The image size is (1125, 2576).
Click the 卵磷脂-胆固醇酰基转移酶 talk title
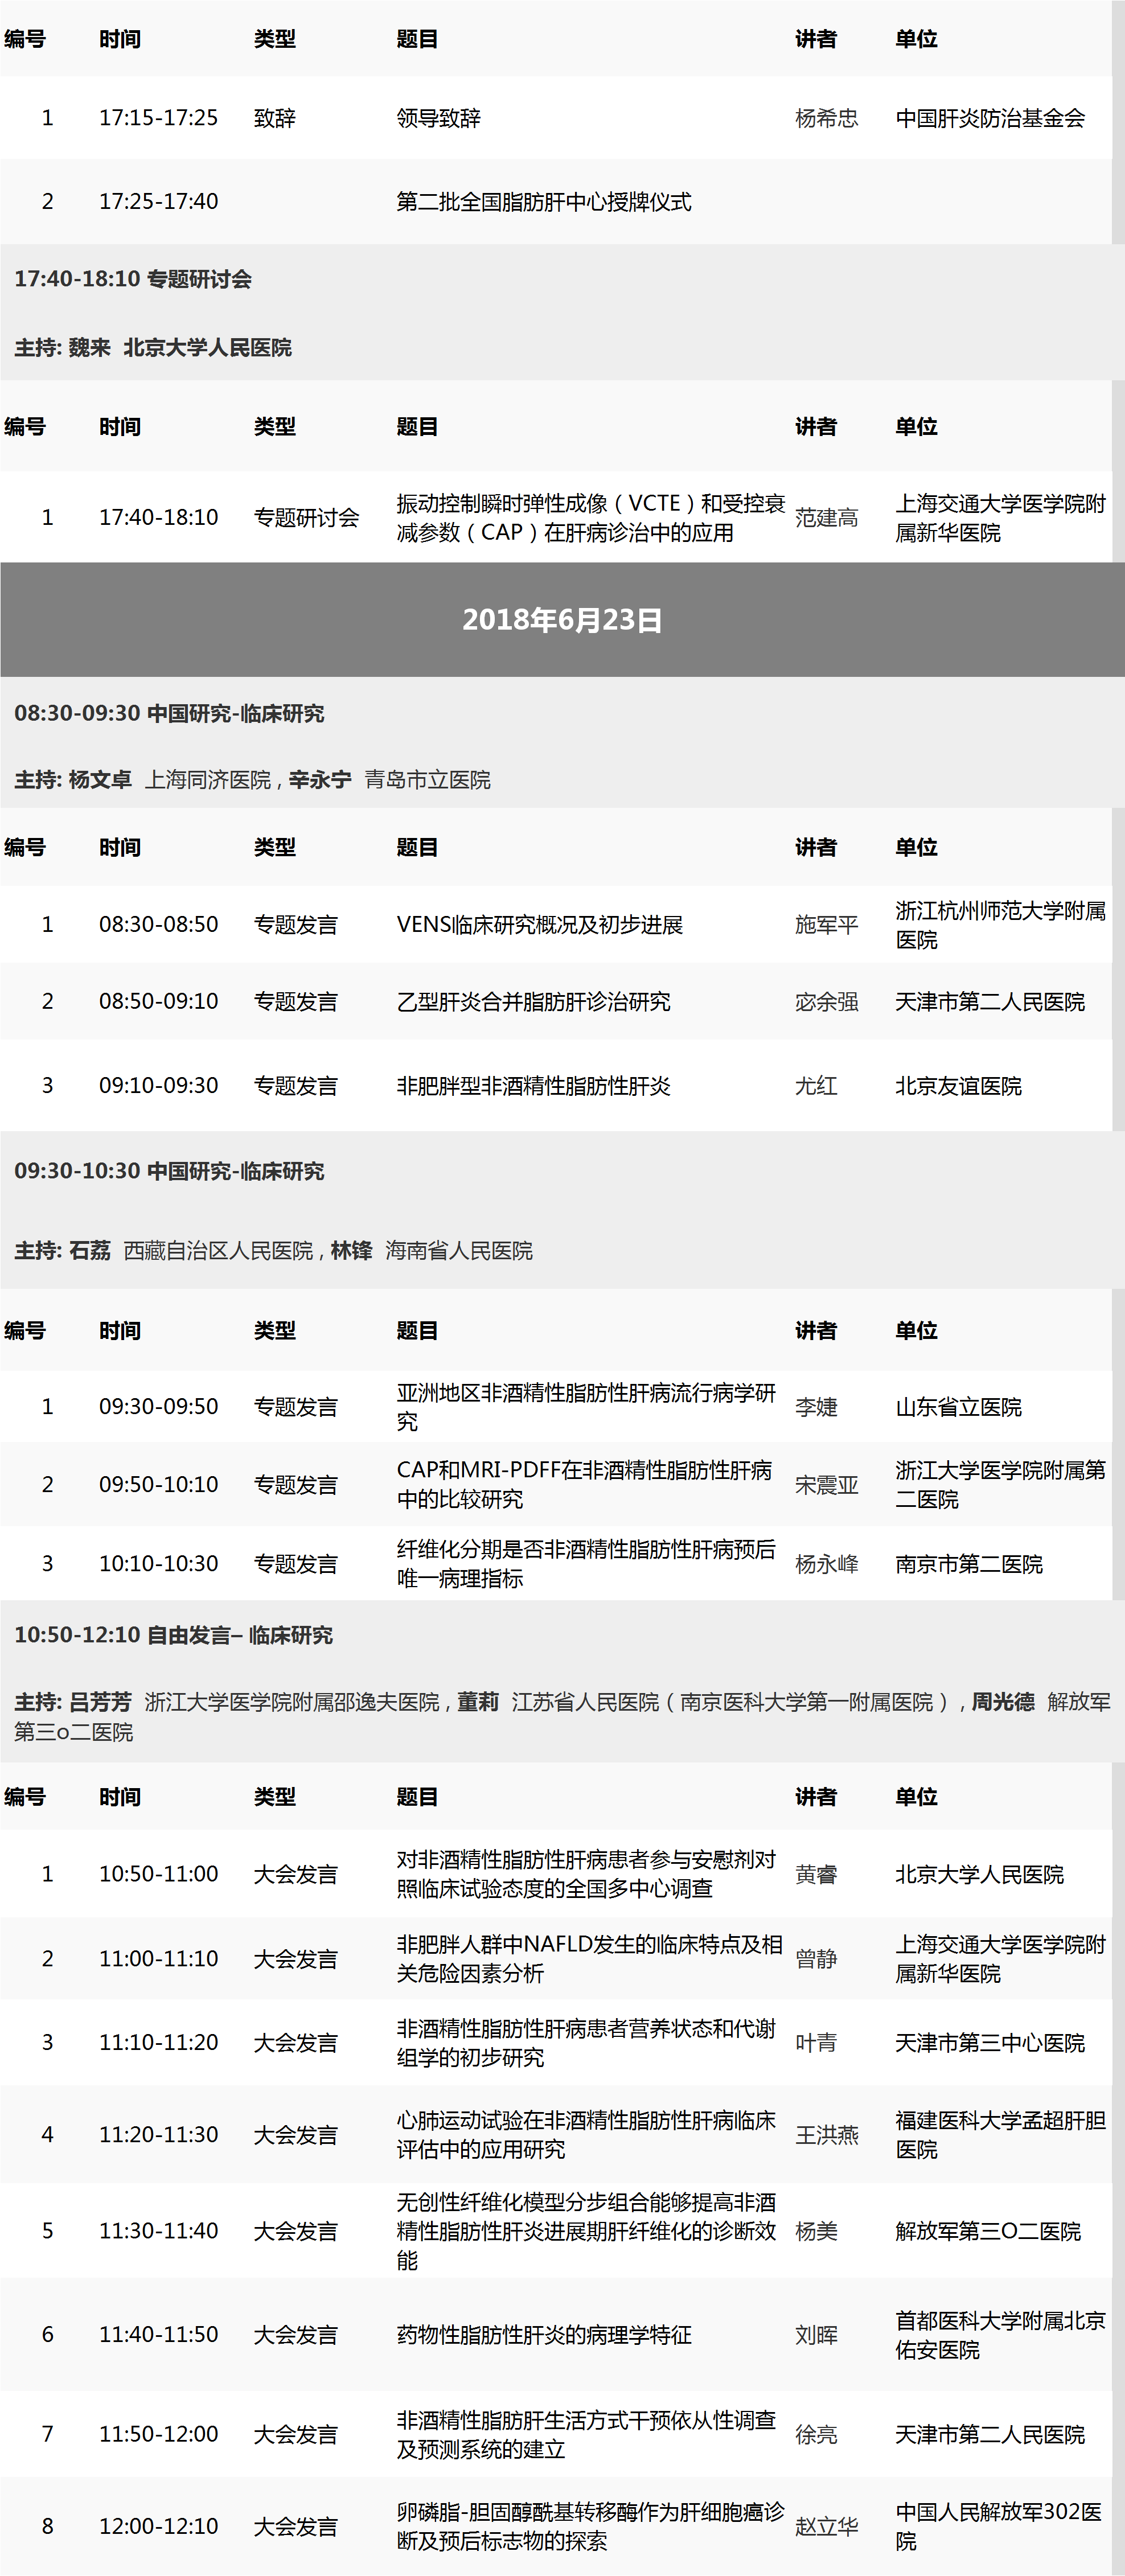coord(591,2527)
